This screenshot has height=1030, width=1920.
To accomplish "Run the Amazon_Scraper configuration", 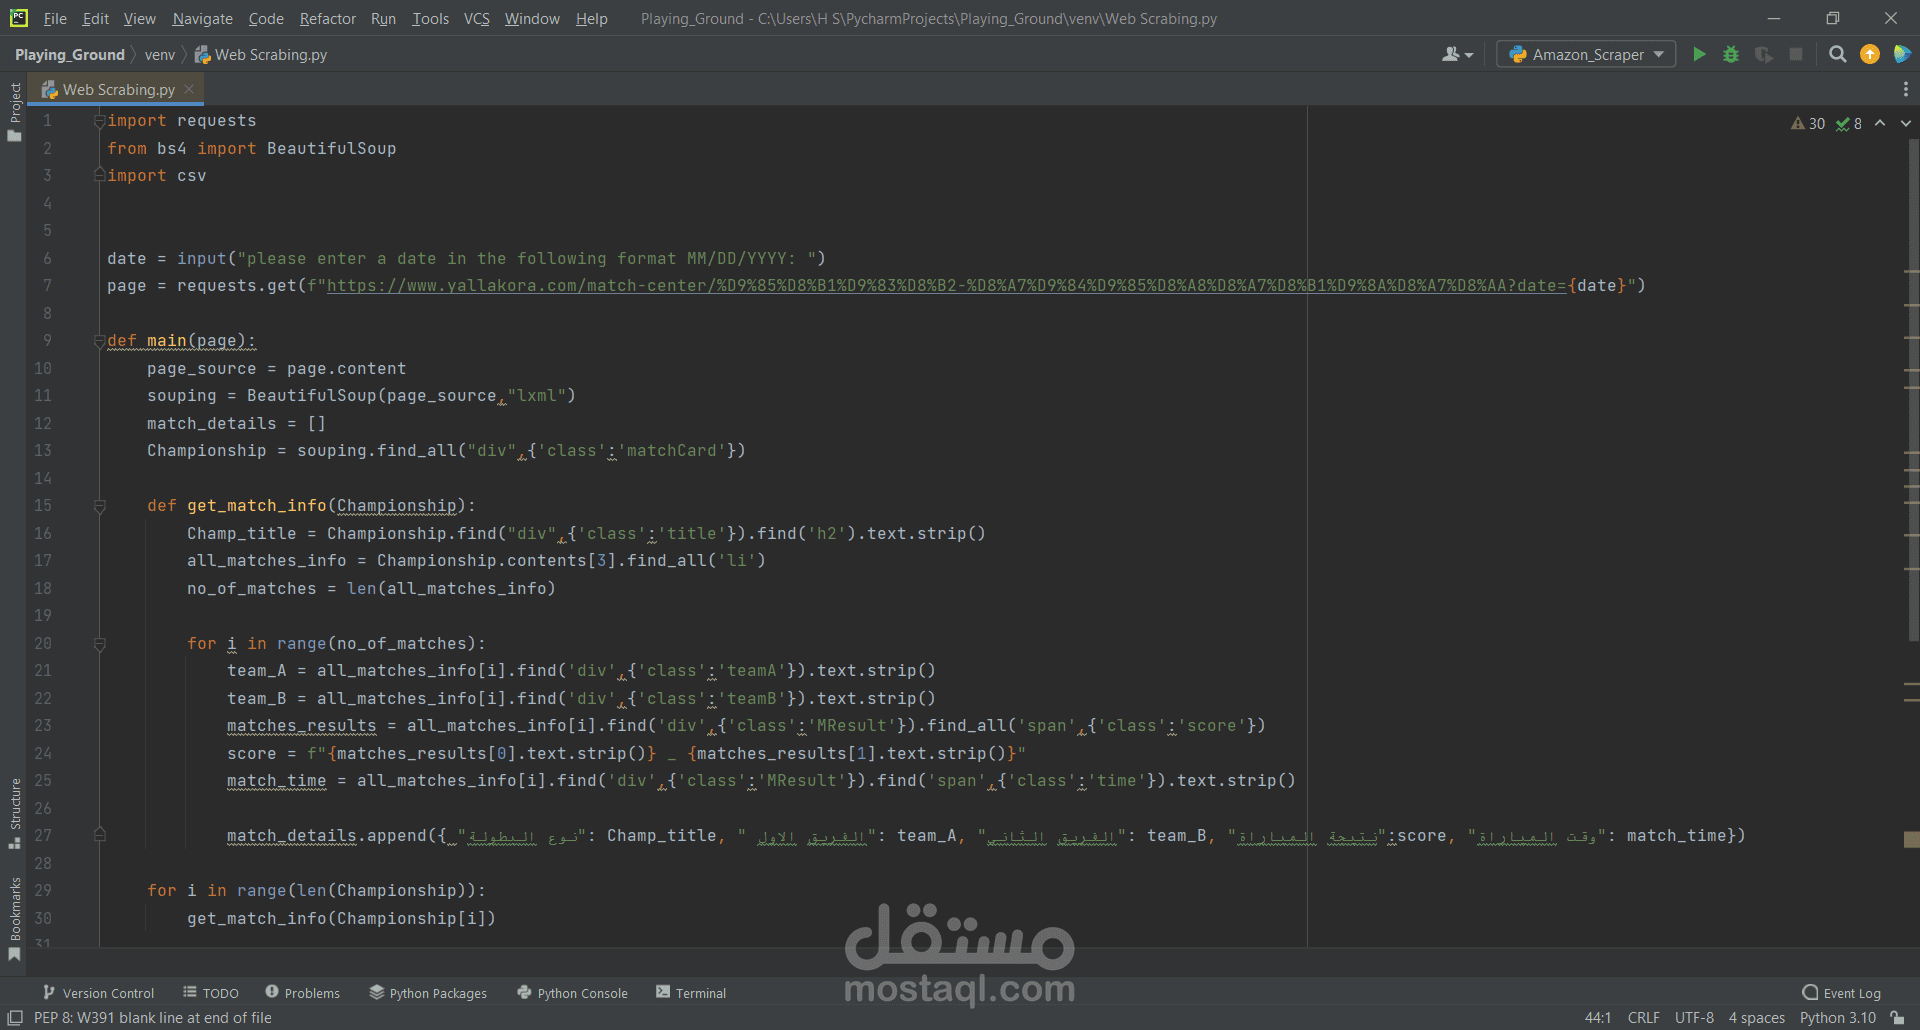I will 1699,54.
